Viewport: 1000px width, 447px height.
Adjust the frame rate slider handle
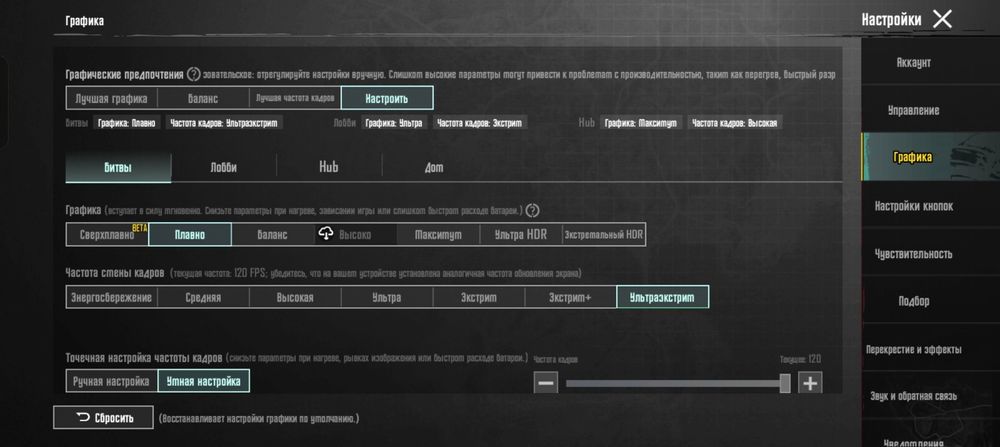(785, 383)
